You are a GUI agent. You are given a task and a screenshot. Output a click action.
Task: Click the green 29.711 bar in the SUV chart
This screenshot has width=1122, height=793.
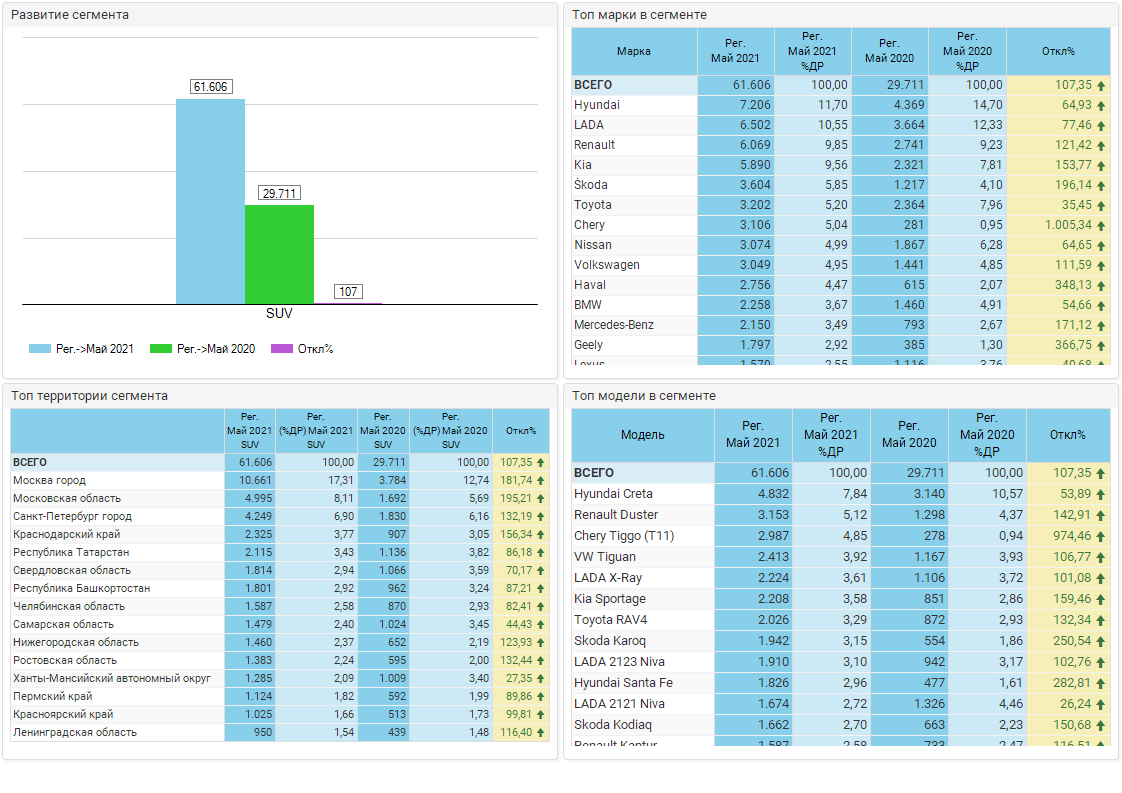click(279, 254)
